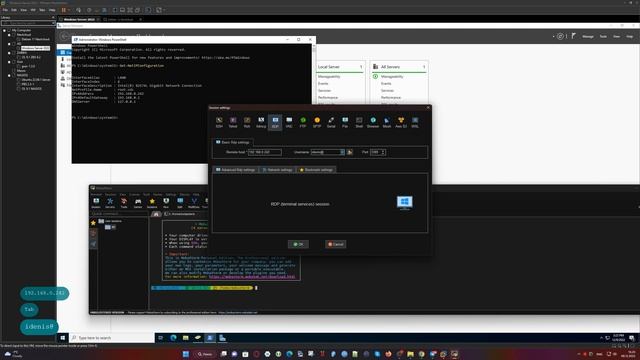Click the Quick connect field in MobaXterm

(x=119, y=214)
